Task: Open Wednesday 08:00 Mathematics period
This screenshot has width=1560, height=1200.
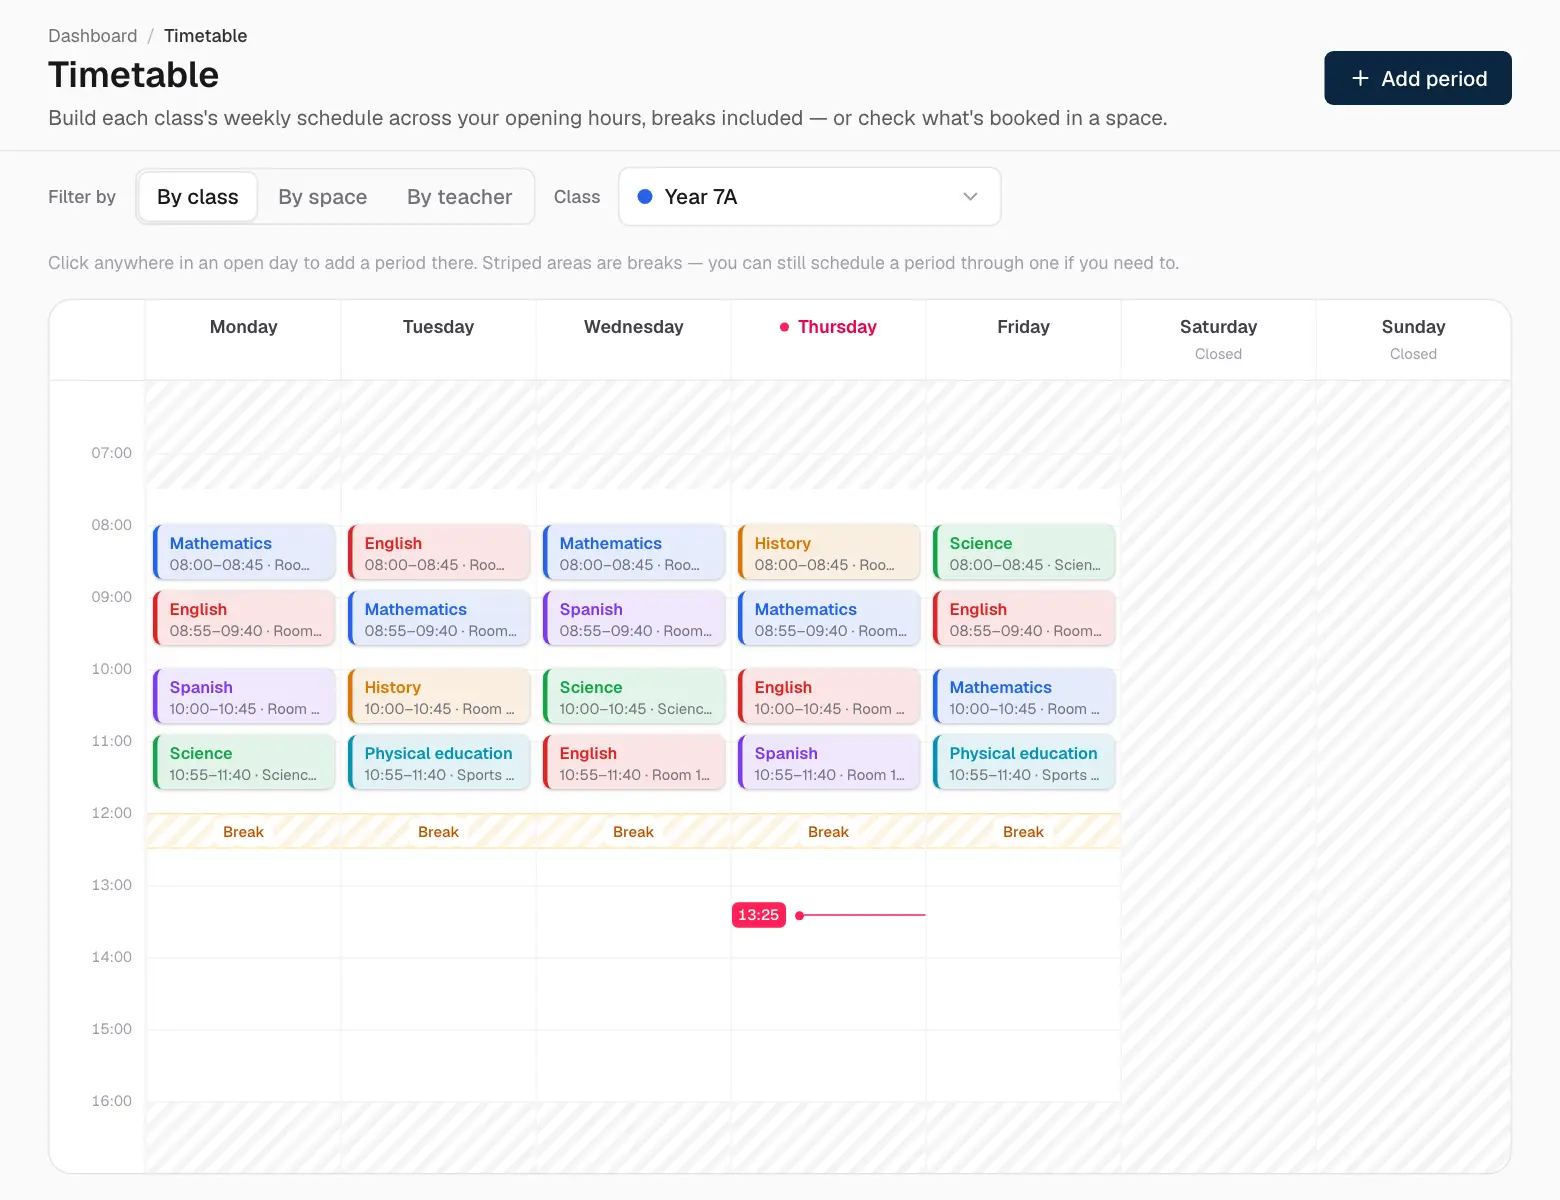Action: 634,552
